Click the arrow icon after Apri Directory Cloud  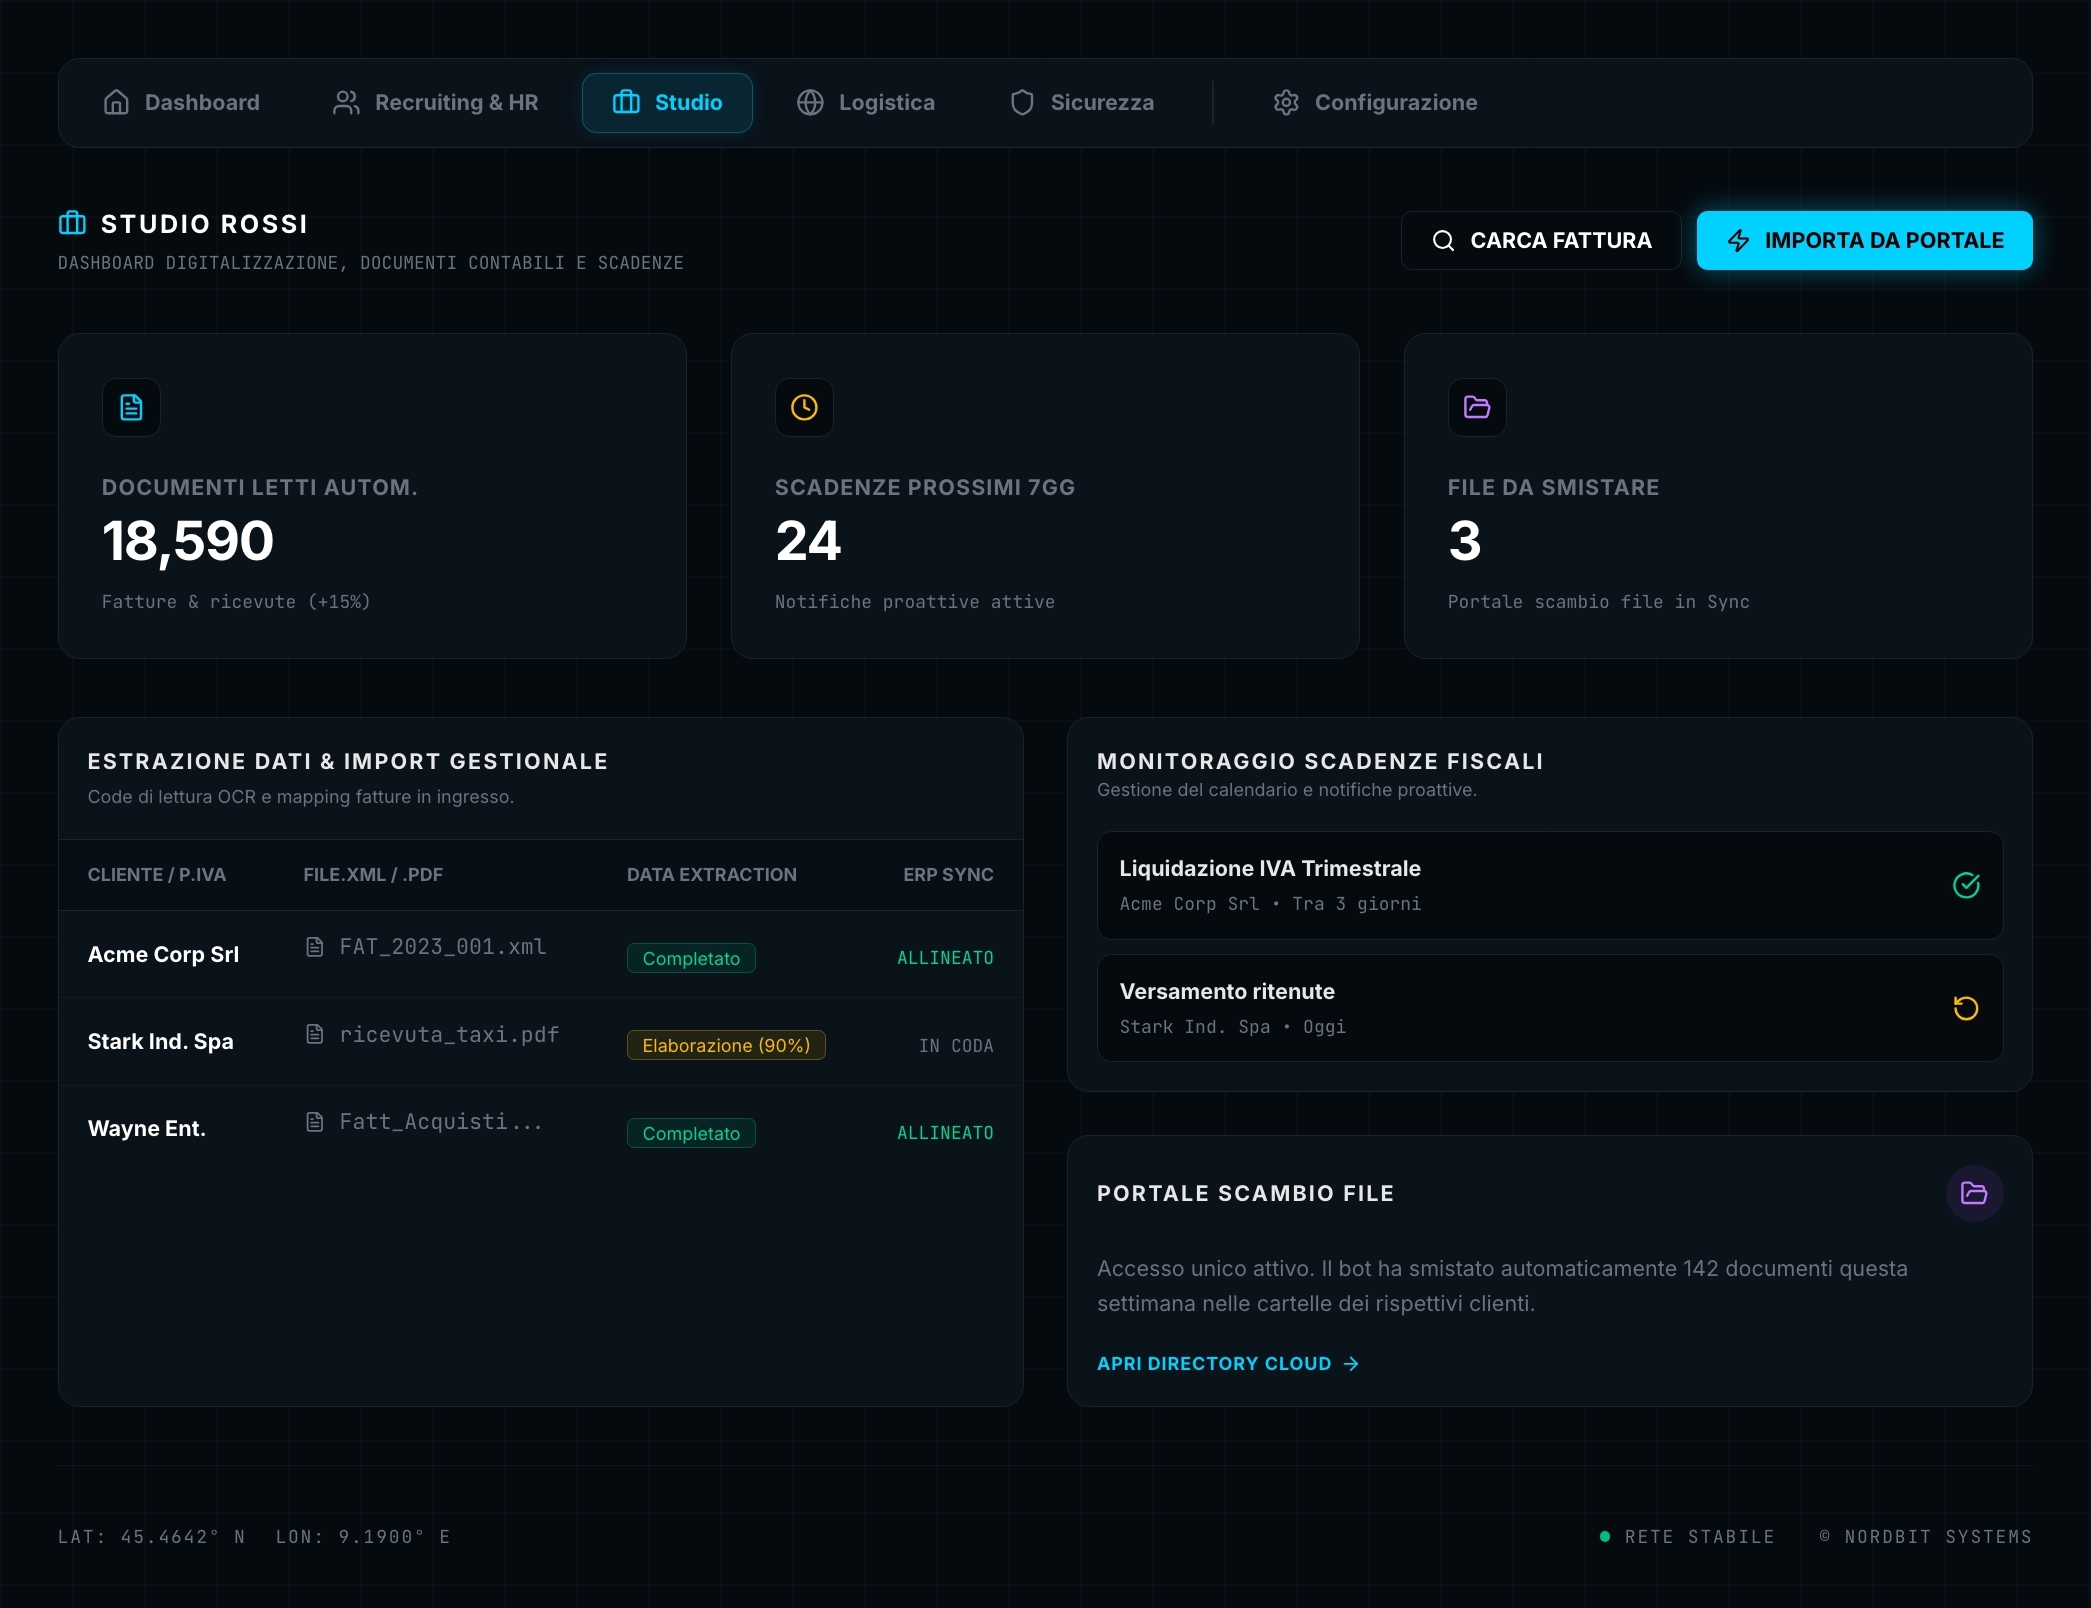1351,1363
